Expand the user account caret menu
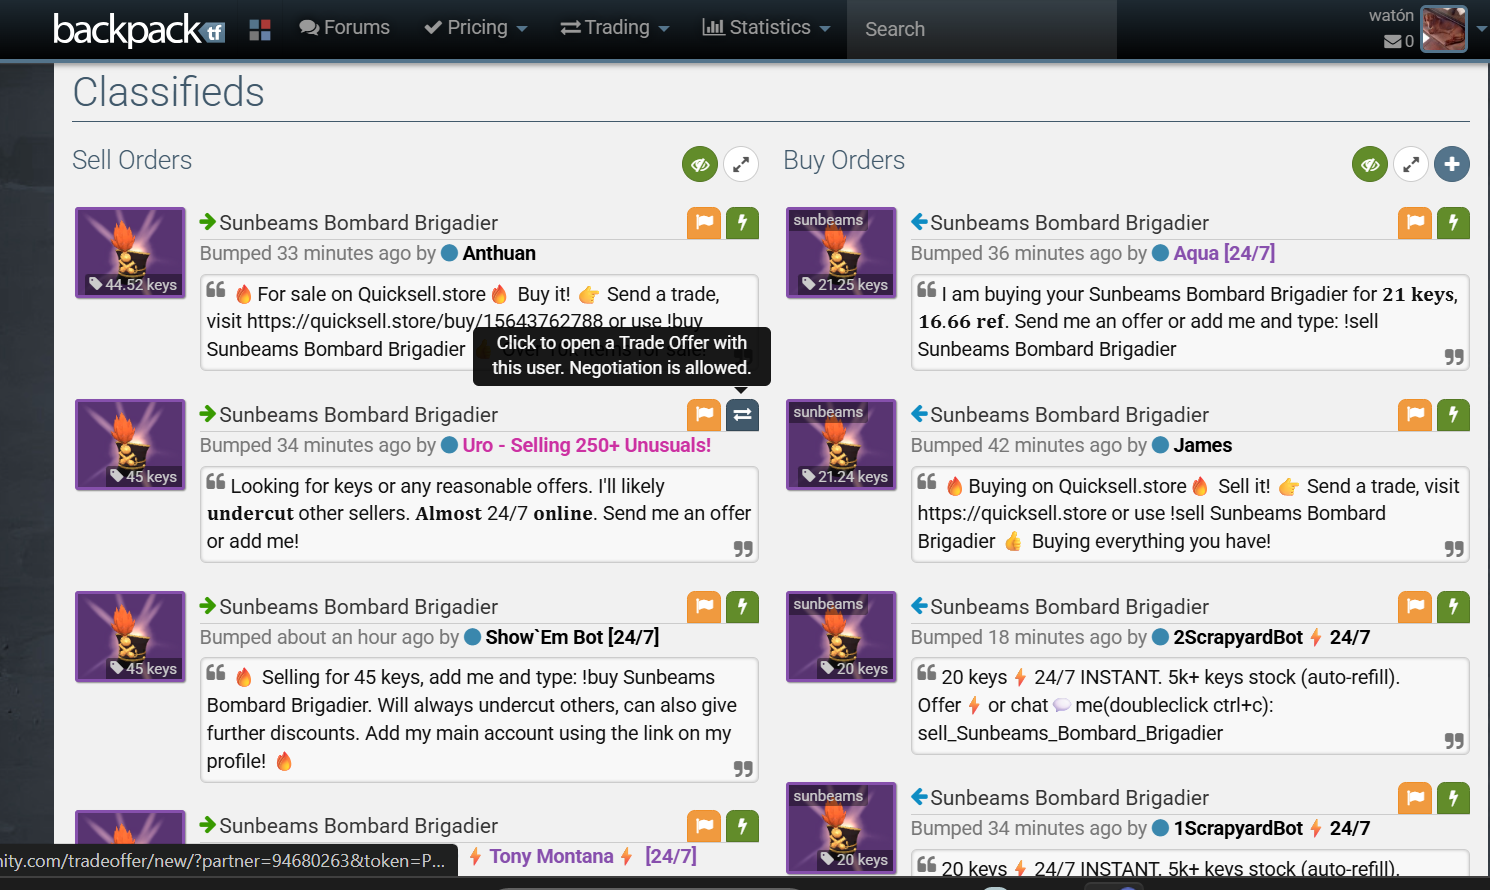Screen dimensions: 1490x890 (x=1481, y=28)
